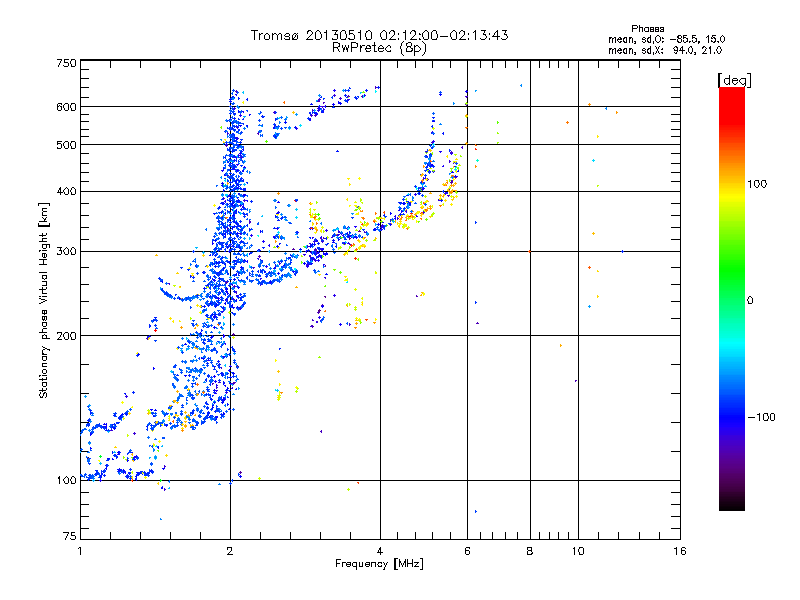Viewport: 800px width, 600px height.
Task: Select the 'mean, sd,O: -85.5, 15.0' line
Action: coord(666,39)
